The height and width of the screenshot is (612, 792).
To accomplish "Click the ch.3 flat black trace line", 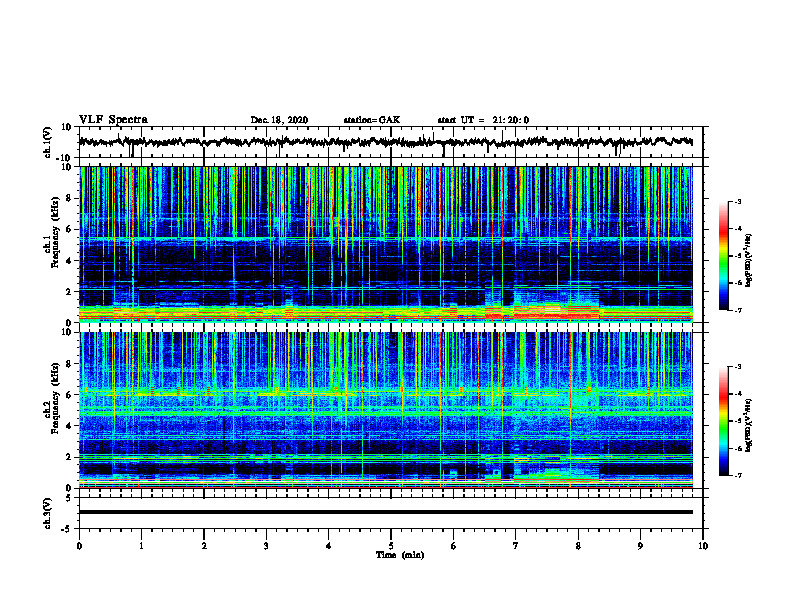I will pos(386,512).
